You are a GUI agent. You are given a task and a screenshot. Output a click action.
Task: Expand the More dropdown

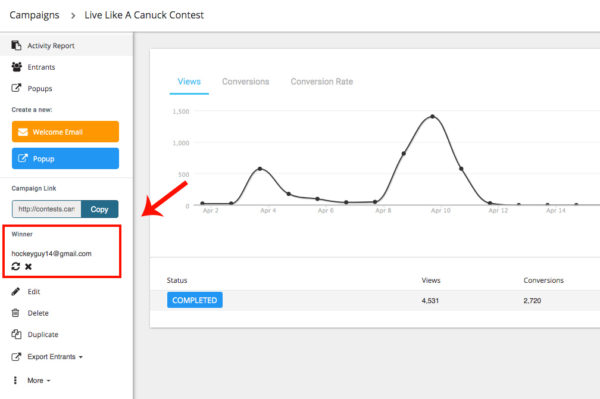(x=39, y=380)
